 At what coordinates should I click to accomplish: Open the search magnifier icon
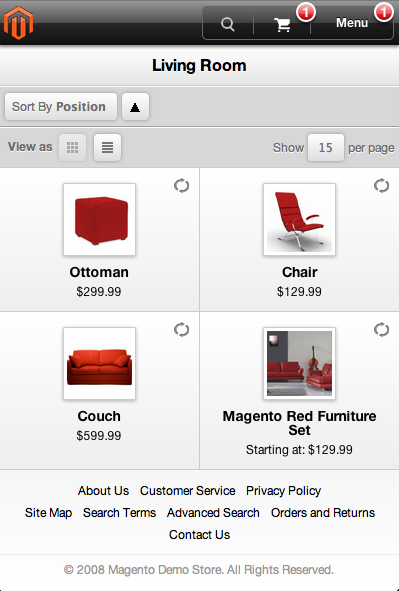coord(228,24)
